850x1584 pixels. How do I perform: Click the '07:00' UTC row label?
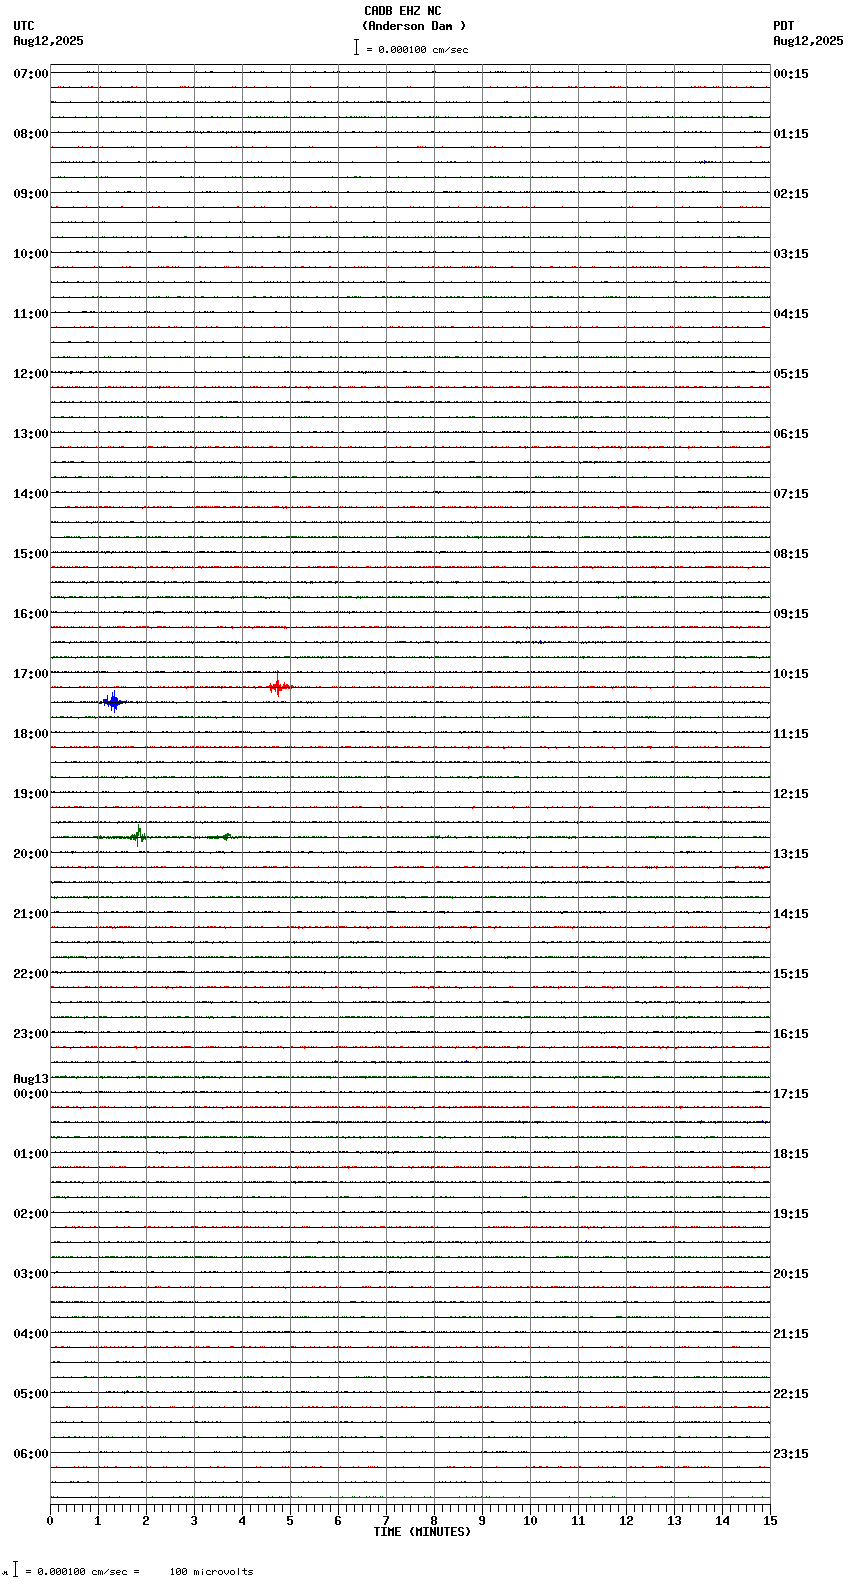(x=31, y=74)
